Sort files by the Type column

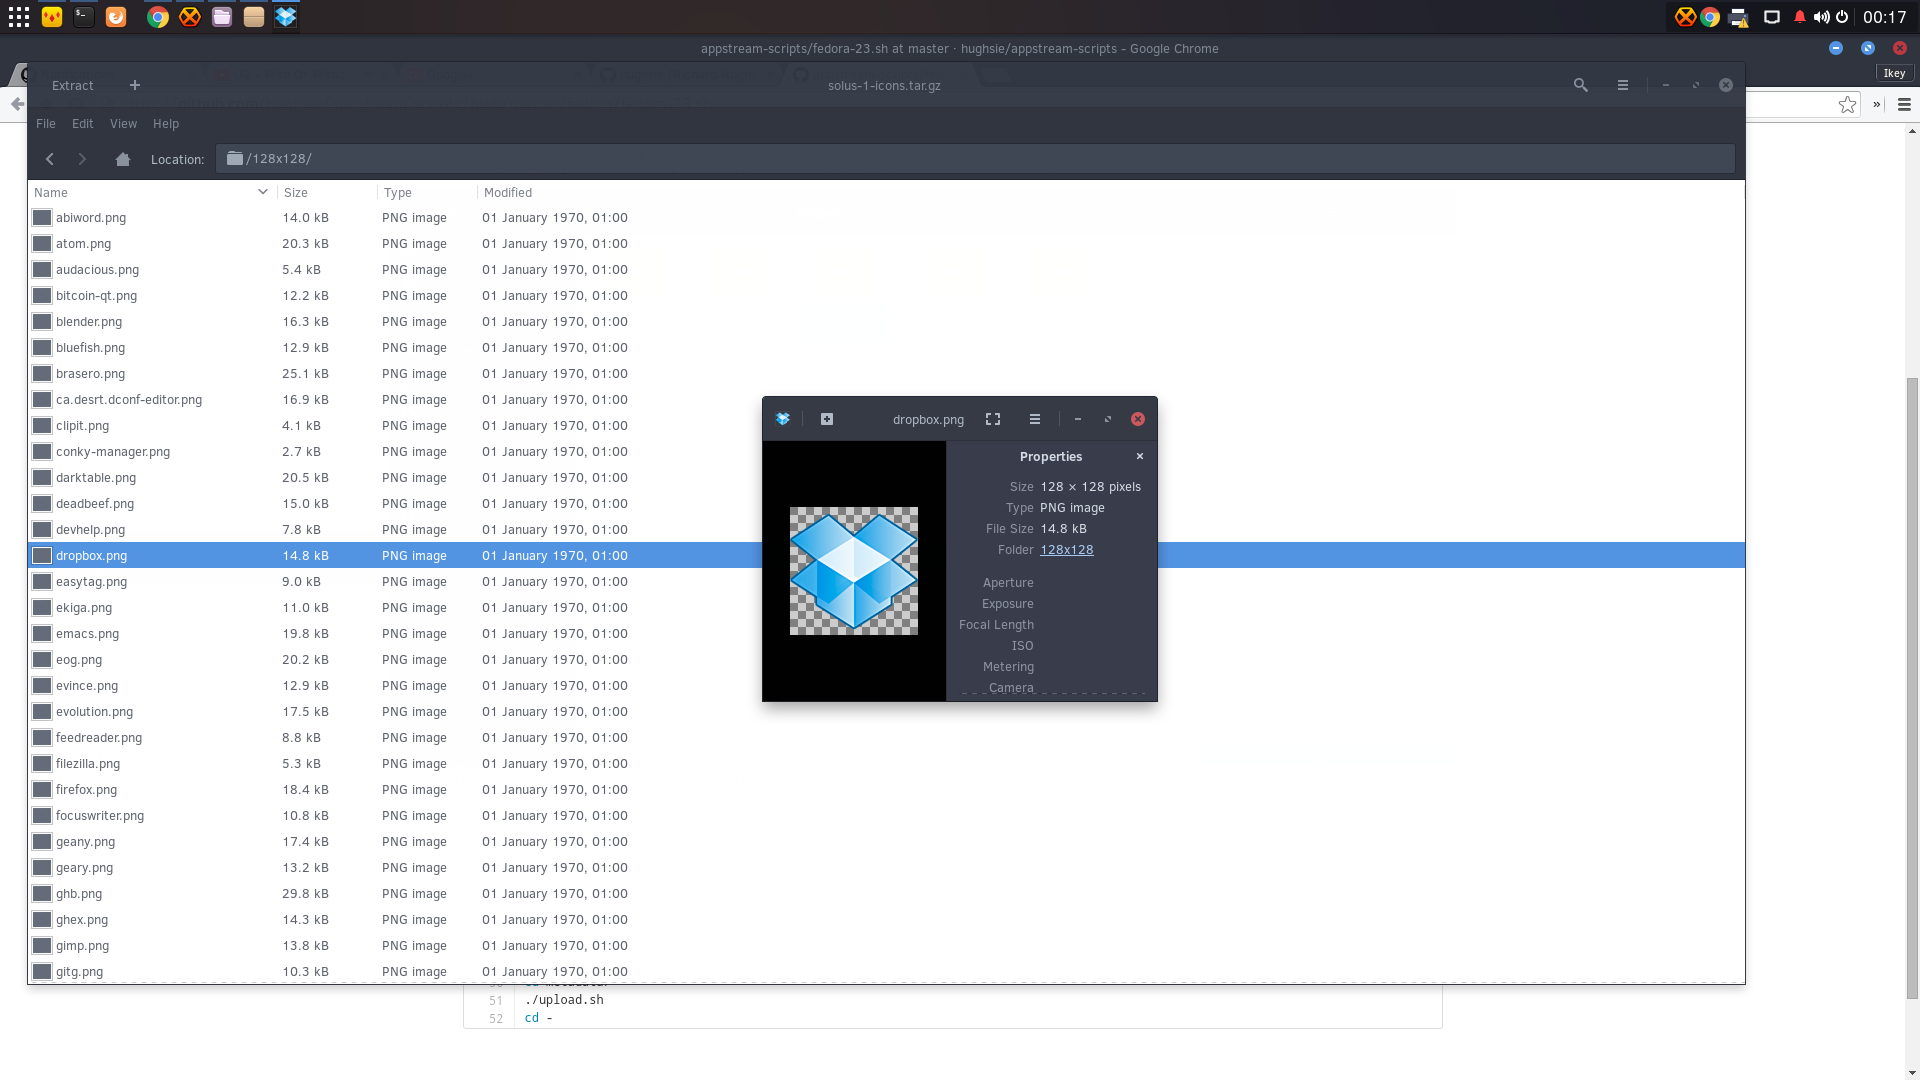[427, 193]
